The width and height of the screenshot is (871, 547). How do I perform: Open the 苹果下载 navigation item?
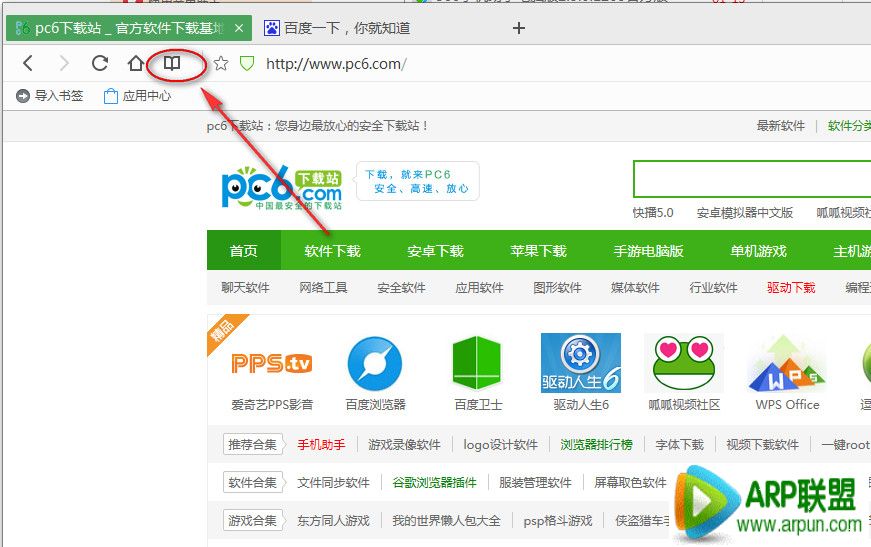coord(538,251)
